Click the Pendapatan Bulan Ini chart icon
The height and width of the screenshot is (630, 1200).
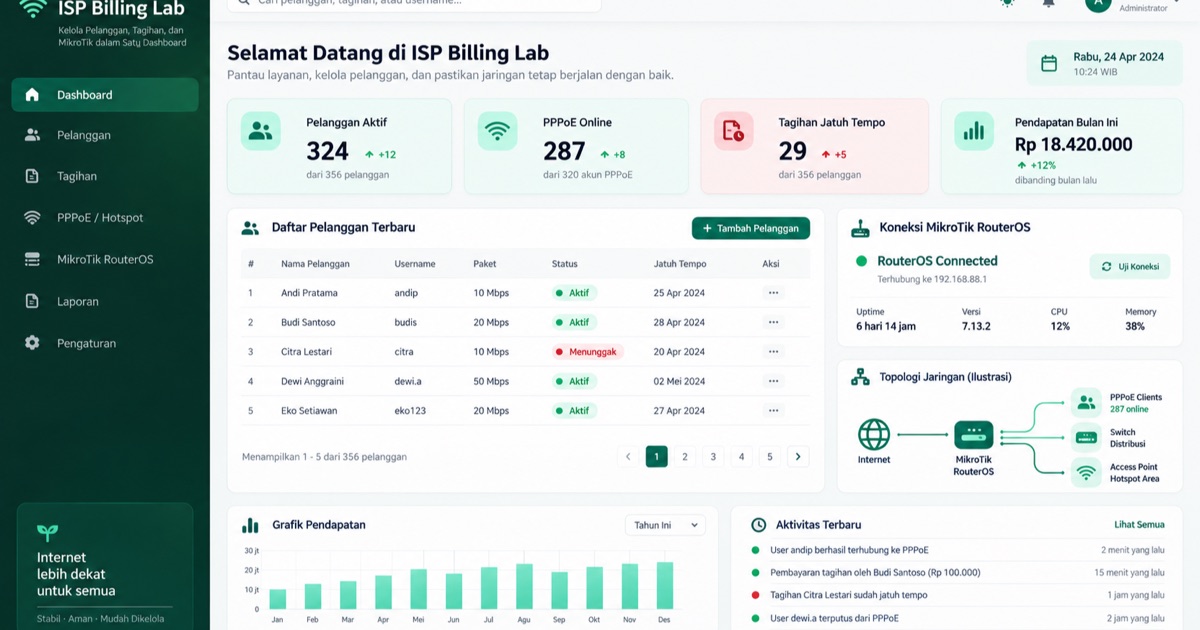coord(973,131)
